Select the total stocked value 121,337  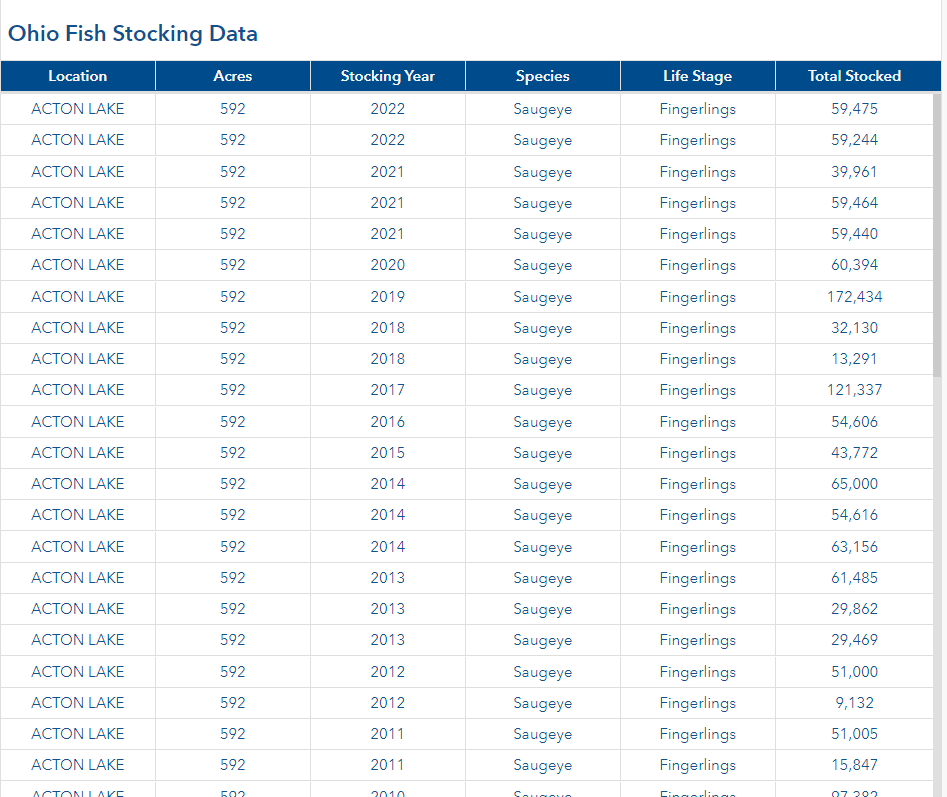[x=854, y=390]
